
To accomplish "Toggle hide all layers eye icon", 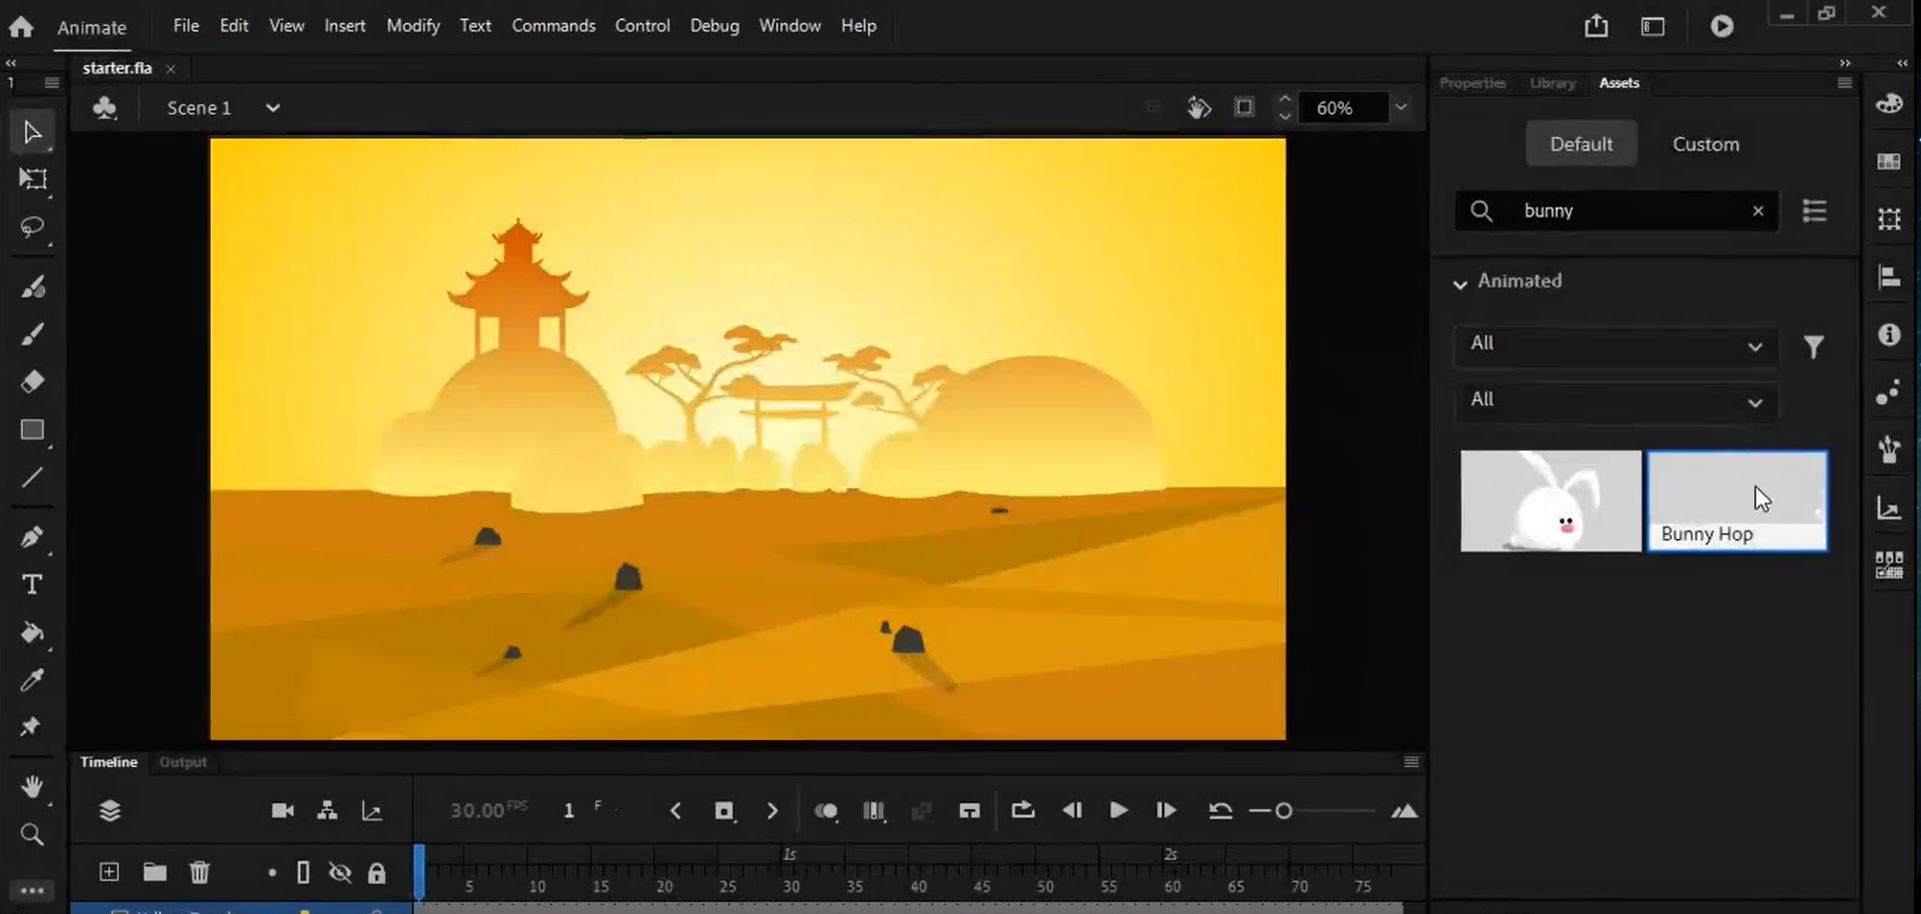I will tap(340, 873).
